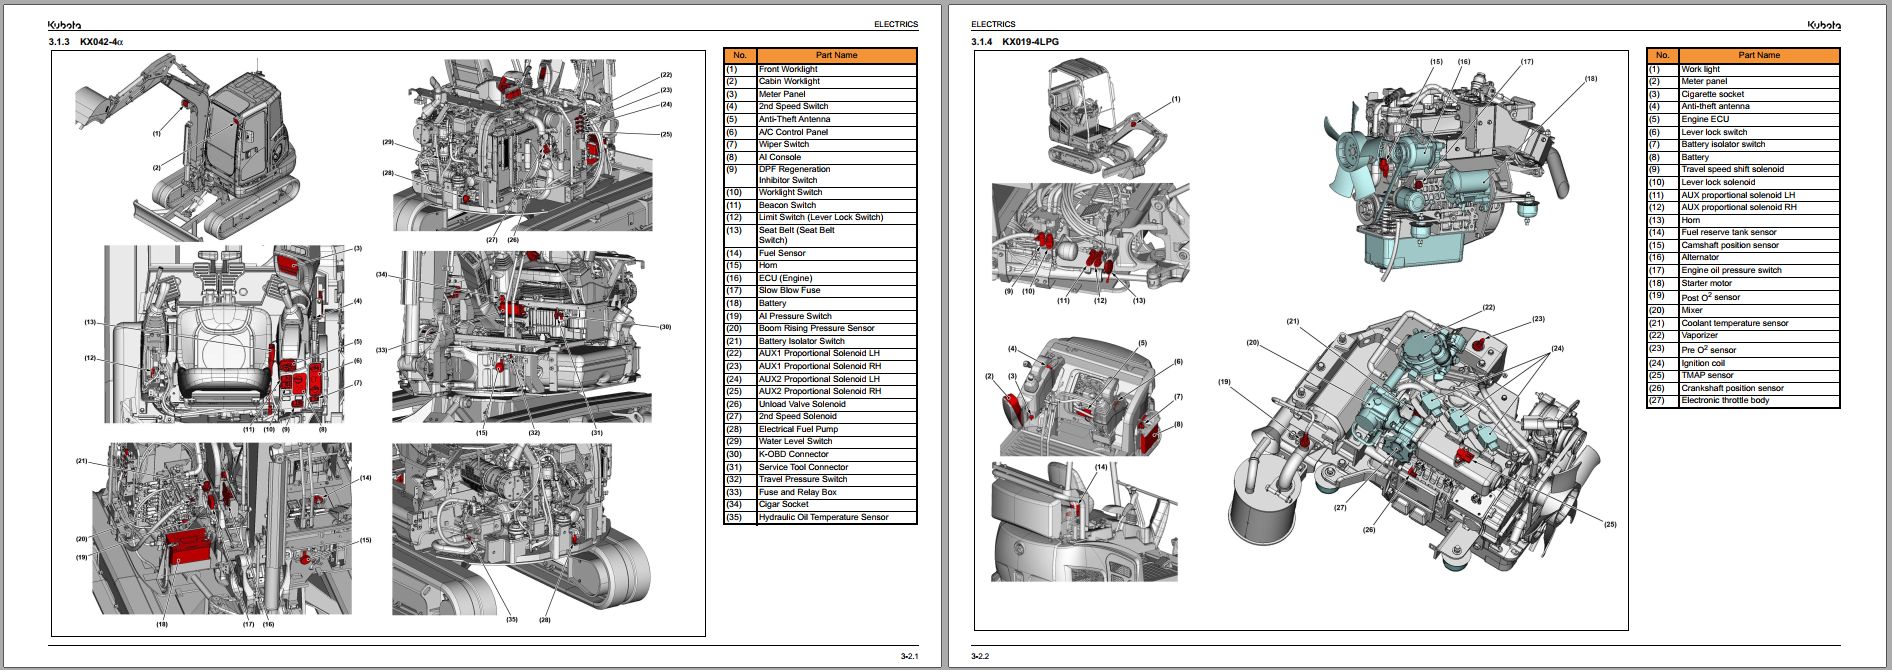Viewport: 1892px width, 670px height.
Task: Click 'Seat Belt (Seat Belt Switch)' row
Action: 820,235
